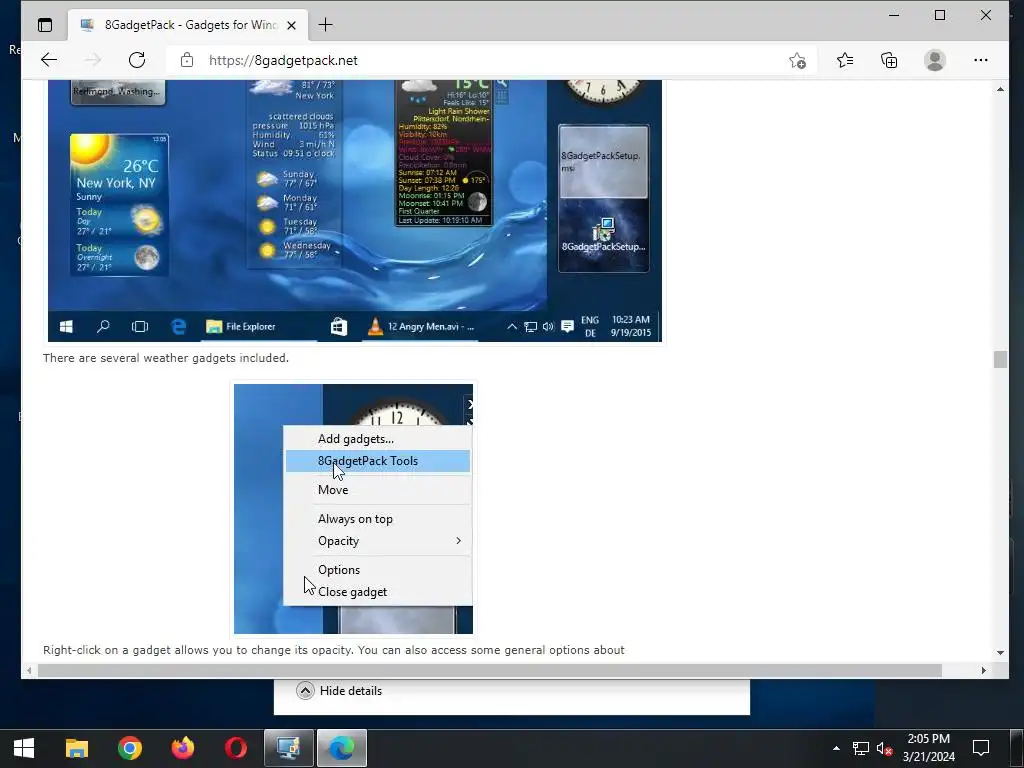The height and width of the screenshot is (768, 1024).
Task: Click the text 'There are several weather gadgets included.'
Action: click(x=166, y=358)
